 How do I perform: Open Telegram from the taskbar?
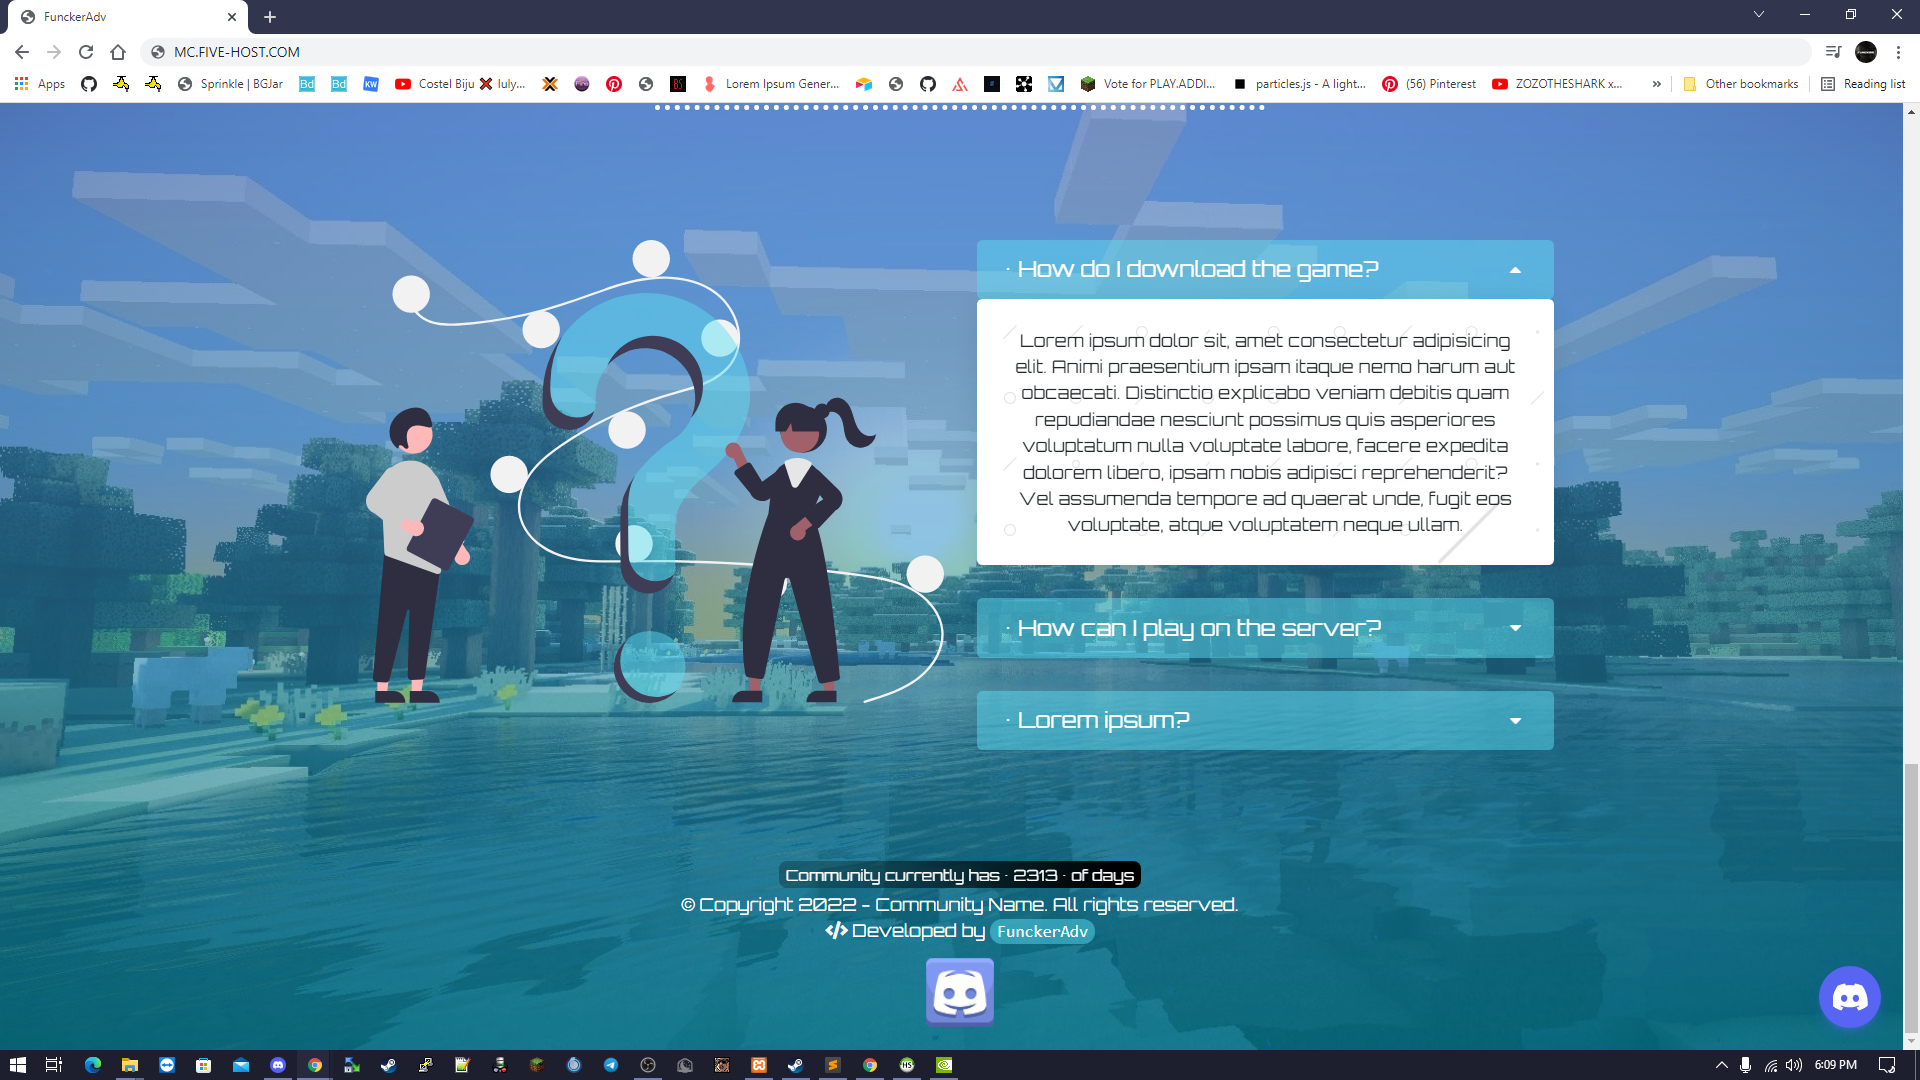pos(610,1065)
